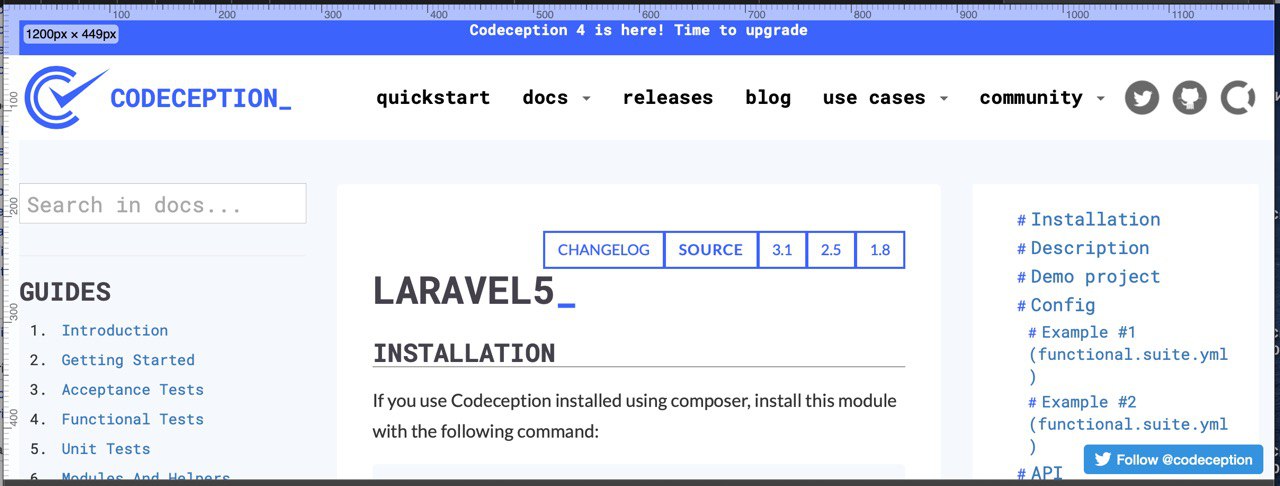Screen dimensions: 1280x486
Task: Click the Codeception 4 upgrade banner
Action: pyautogui.click(x=639, y=30)
